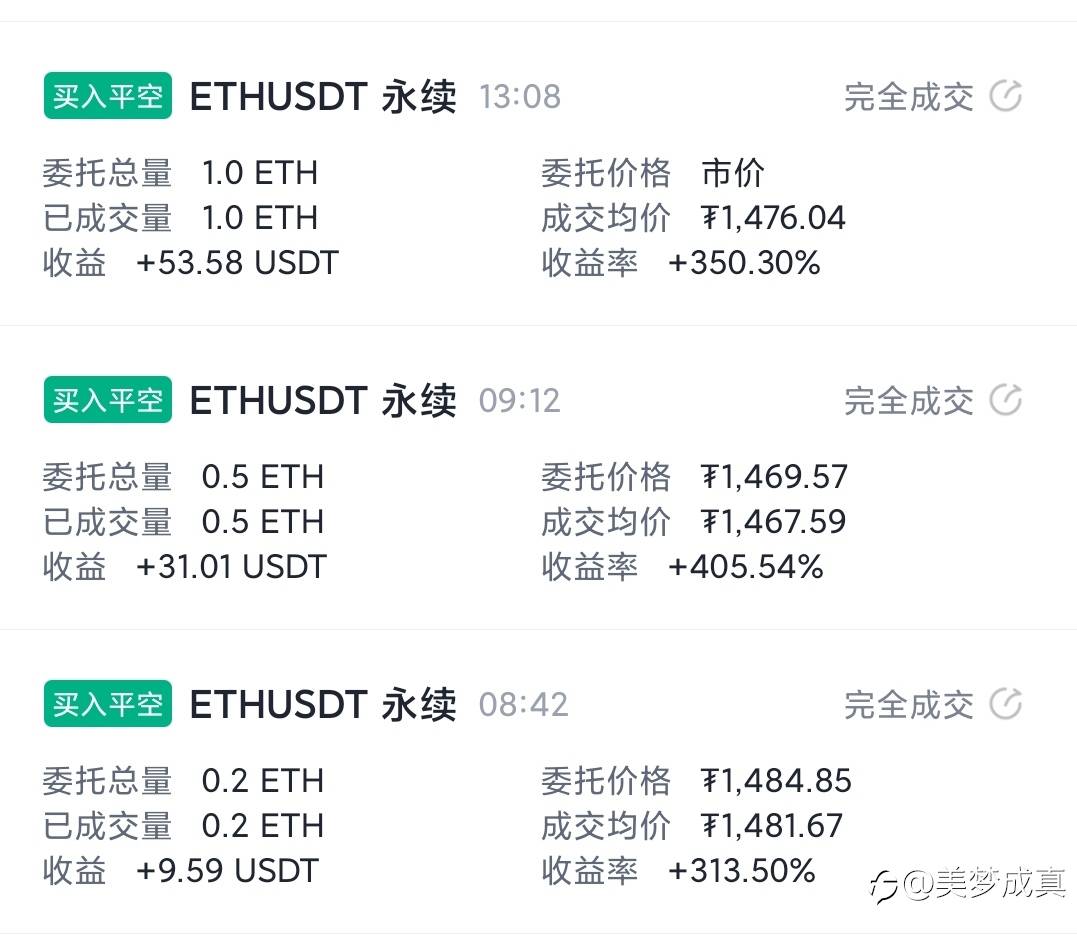Tap the +9.59 USDT profit value

[227, 870]
